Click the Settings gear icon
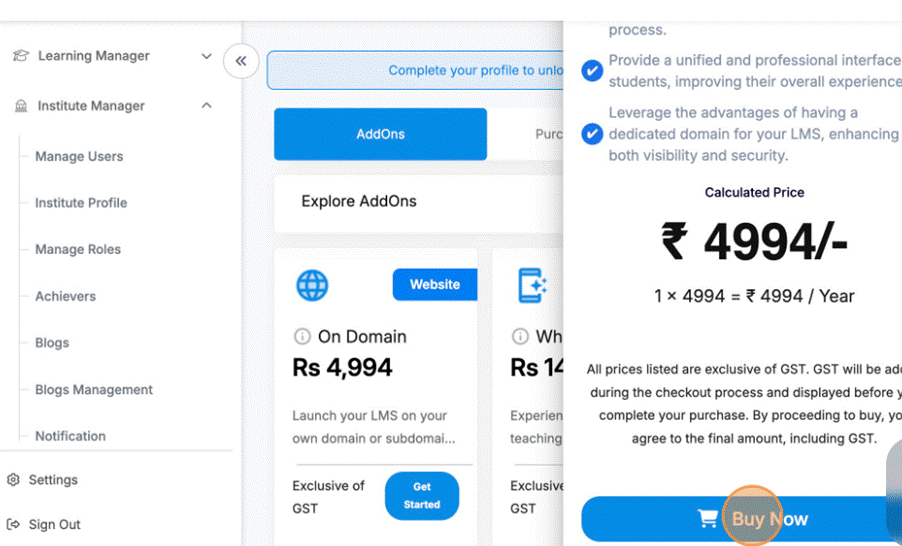Screen dimensions: 902x546 13,480
